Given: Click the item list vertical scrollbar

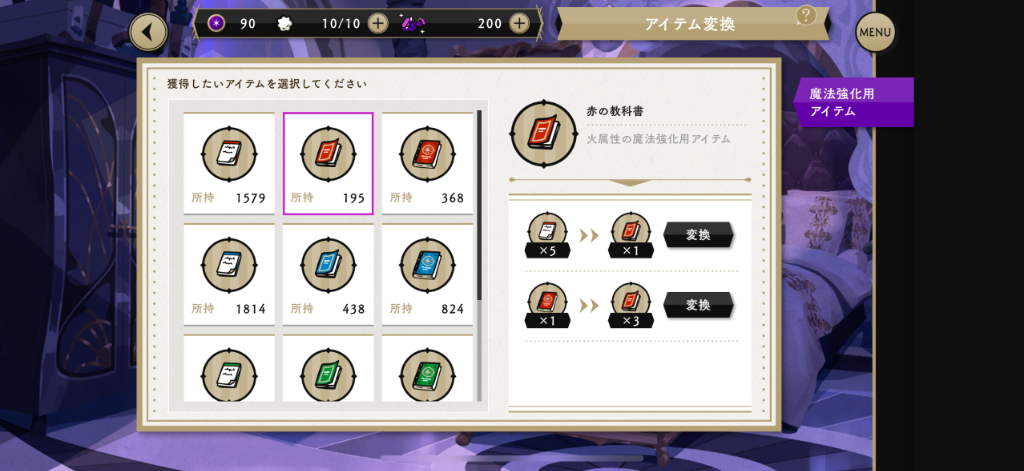Looking at the screenshot, I should [480, 255].
